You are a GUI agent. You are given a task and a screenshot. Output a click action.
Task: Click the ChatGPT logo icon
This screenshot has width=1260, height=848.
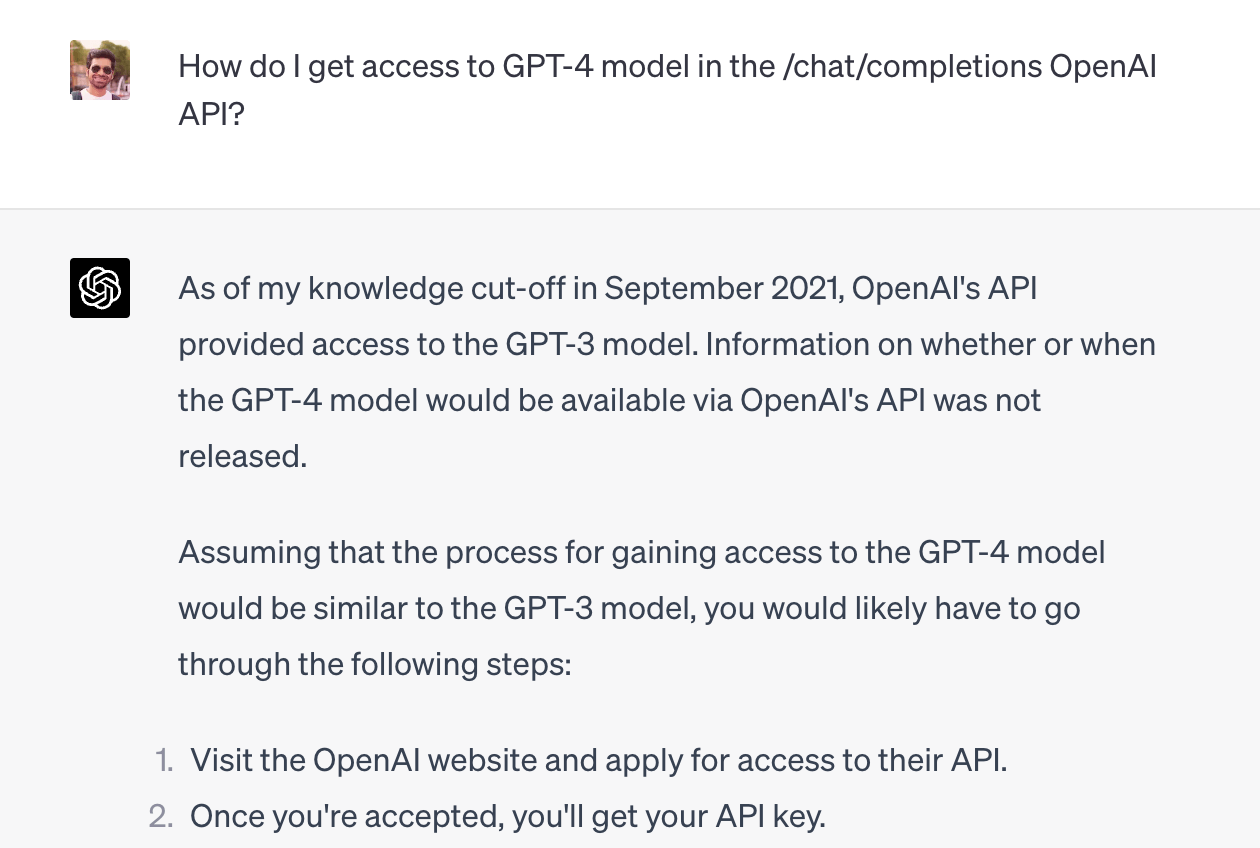(x=100, y=288)
